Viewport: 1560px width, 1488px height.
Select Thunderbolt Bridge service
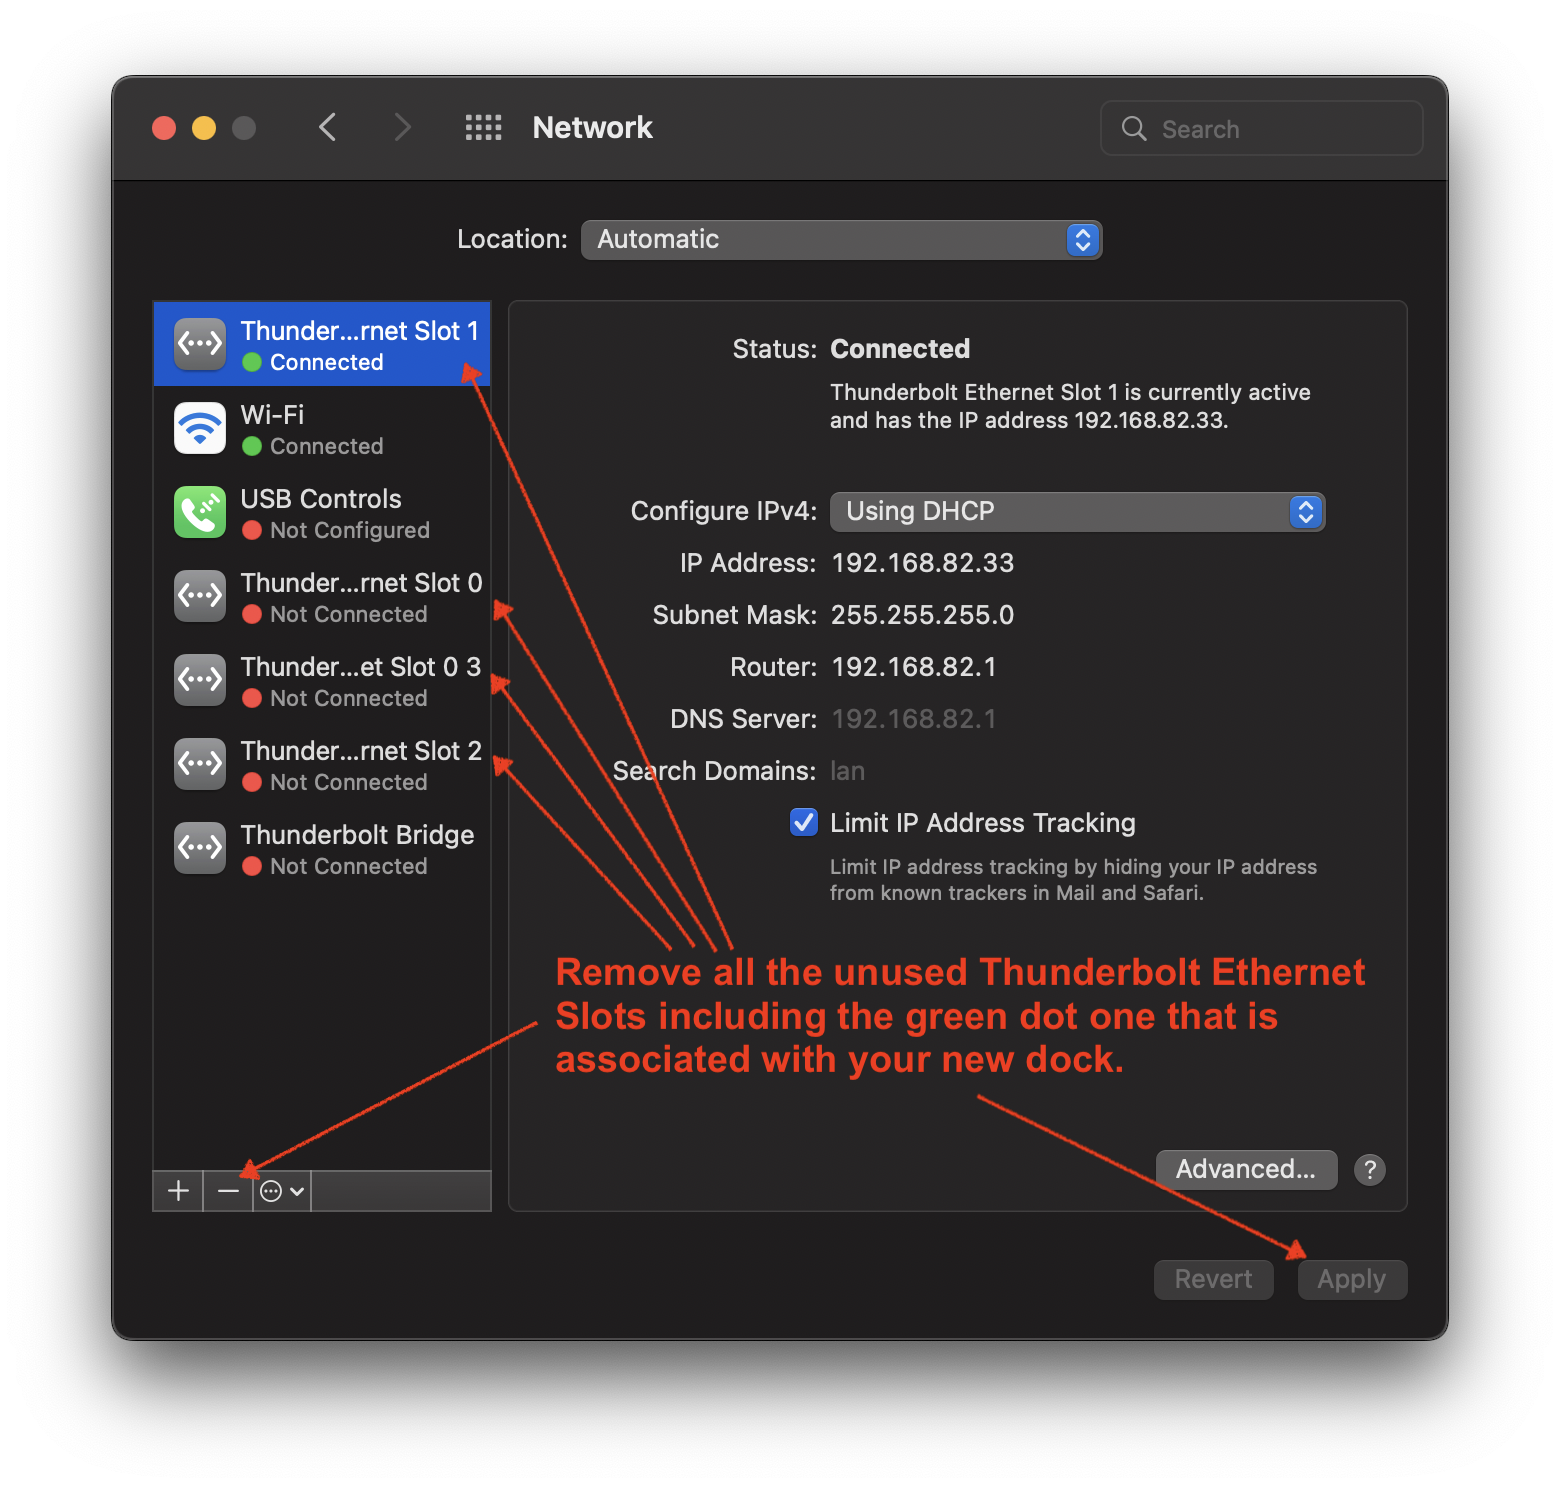tap(322, 848)
